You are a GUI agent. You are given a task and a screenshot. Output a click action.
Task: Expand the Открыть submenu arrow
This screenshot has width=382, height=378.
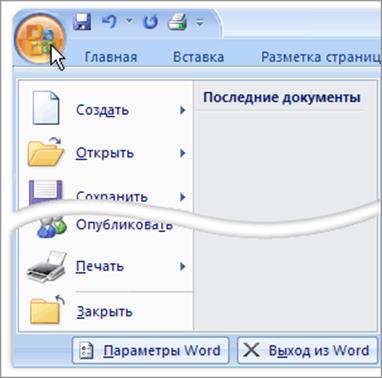tap(182, 153)
